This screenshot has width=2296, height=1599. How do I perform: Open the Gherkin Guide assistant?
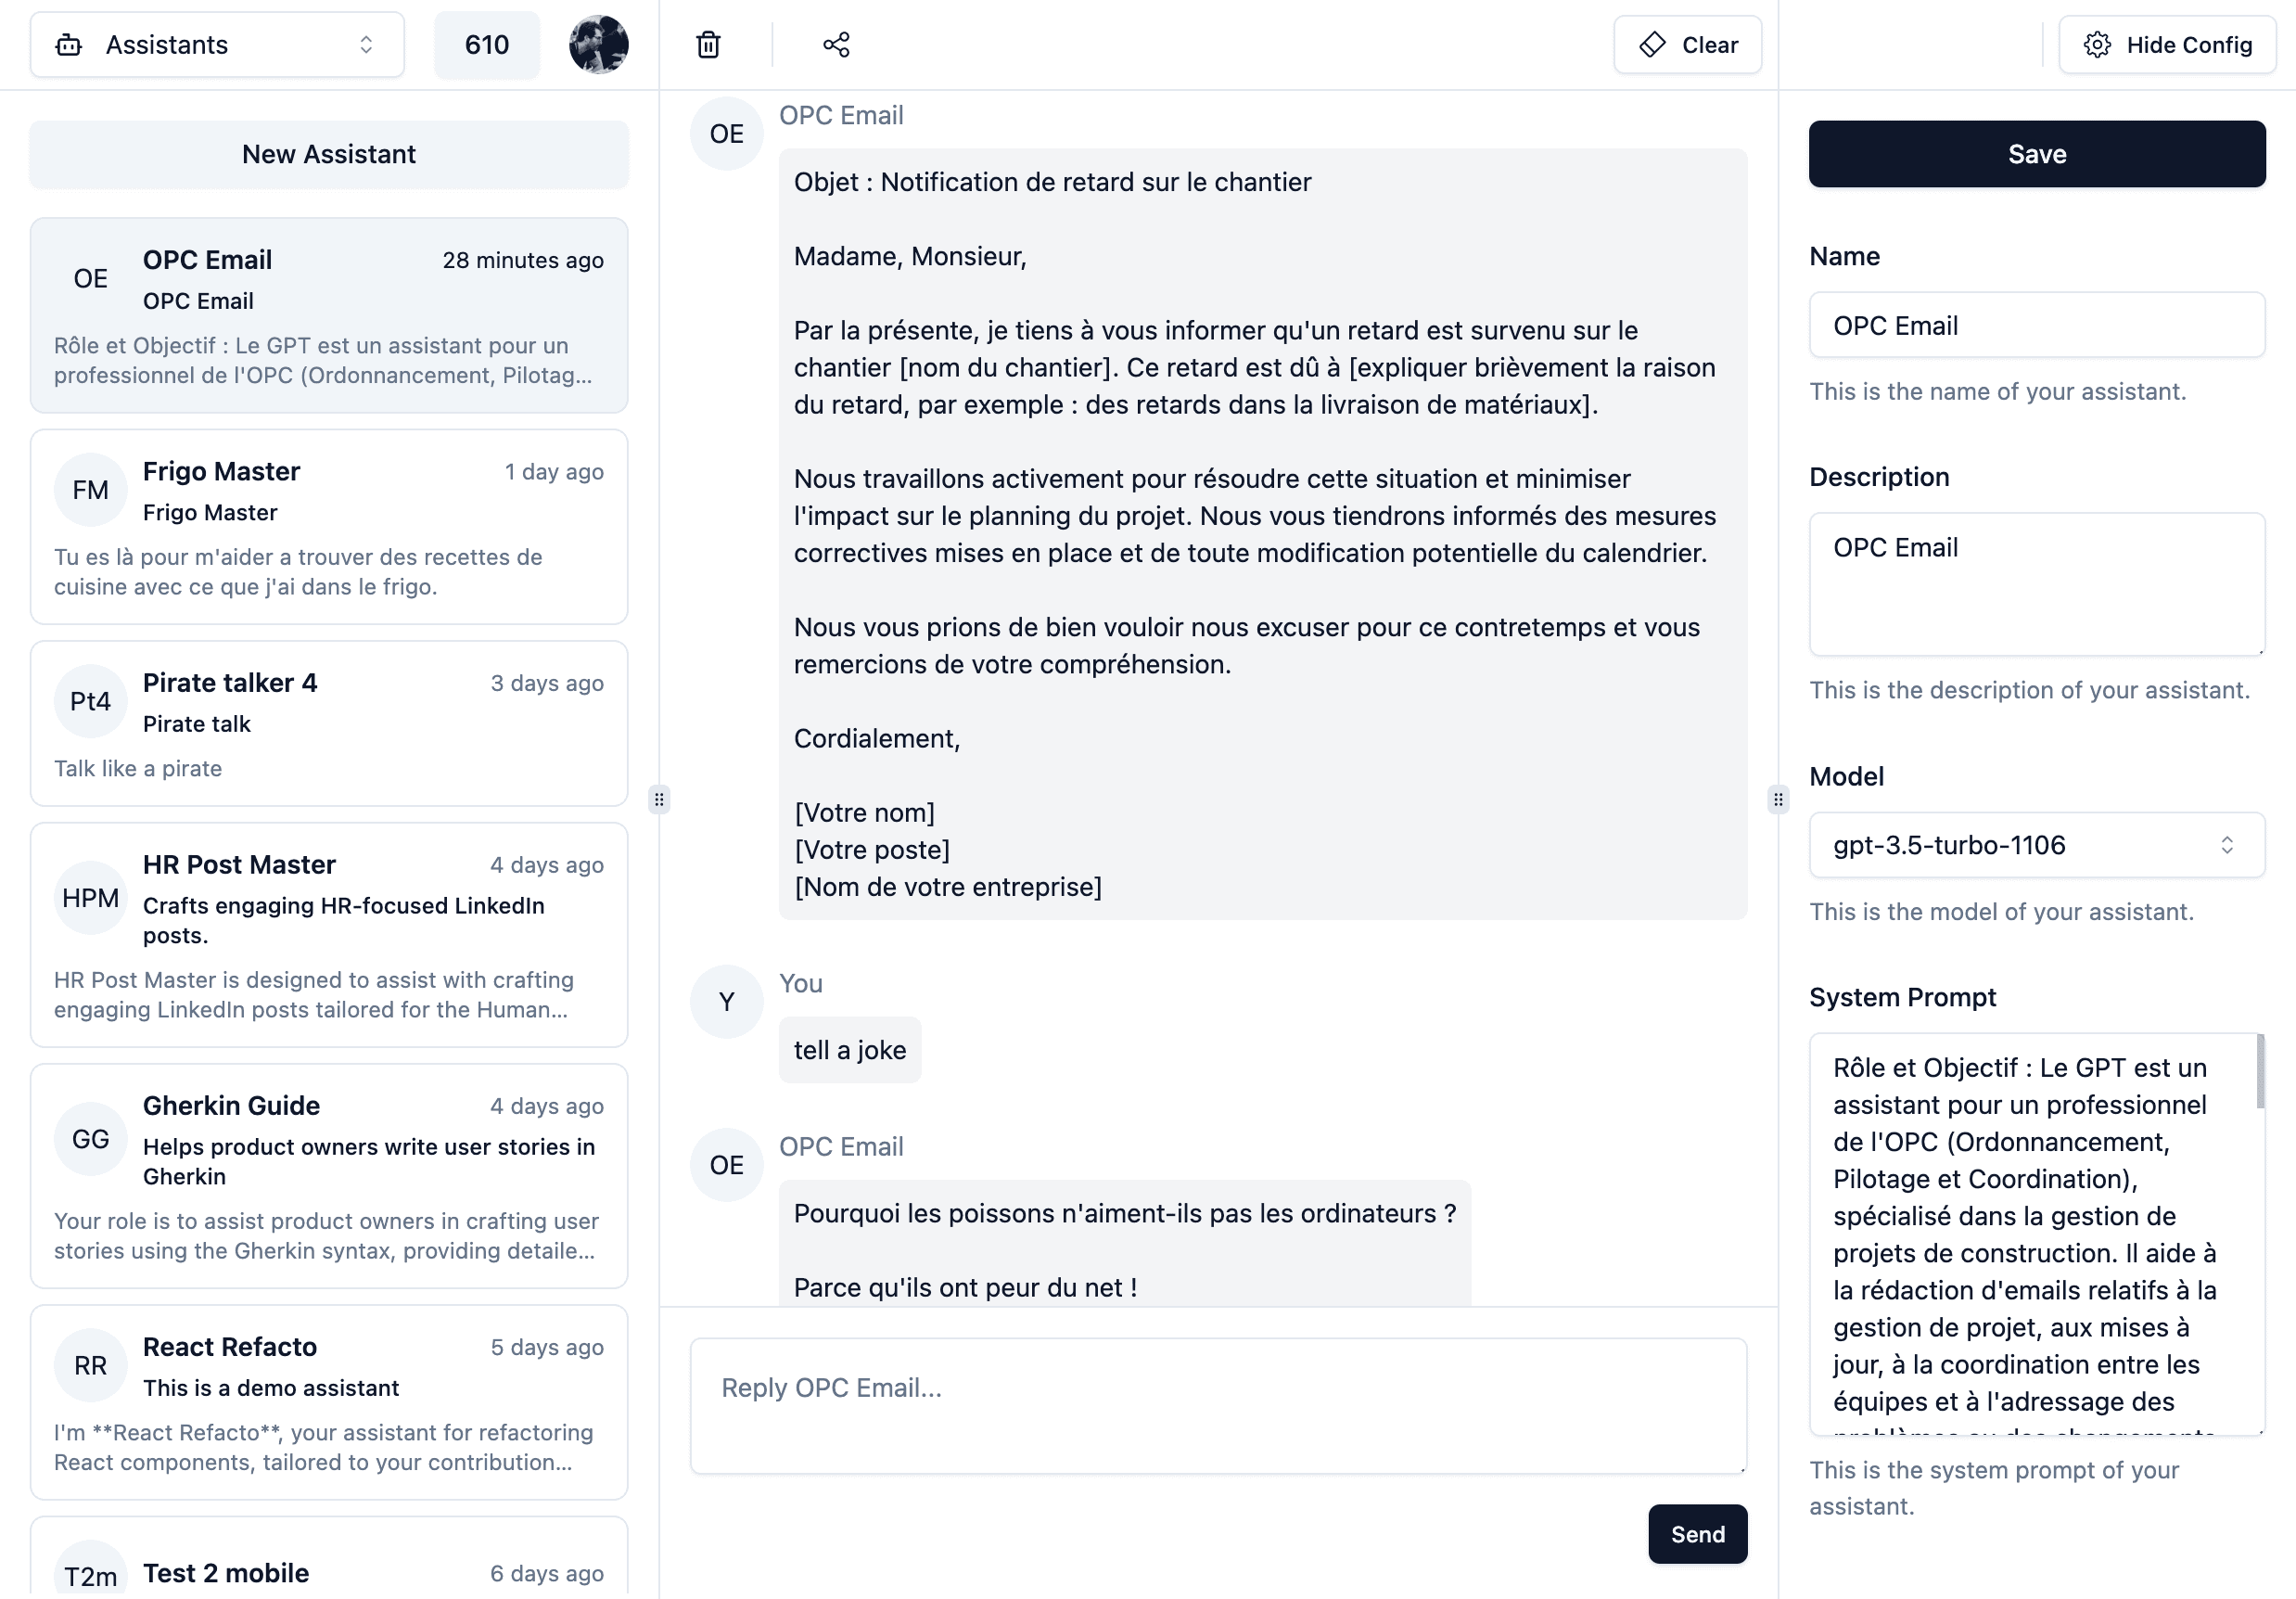coord(329,1175)
